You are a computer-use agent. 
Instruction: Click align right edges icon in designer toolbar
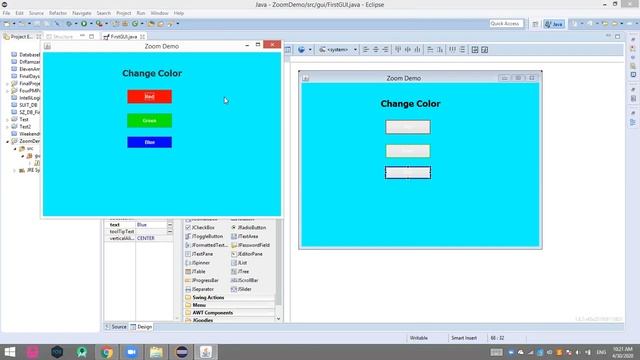(385, 49)
